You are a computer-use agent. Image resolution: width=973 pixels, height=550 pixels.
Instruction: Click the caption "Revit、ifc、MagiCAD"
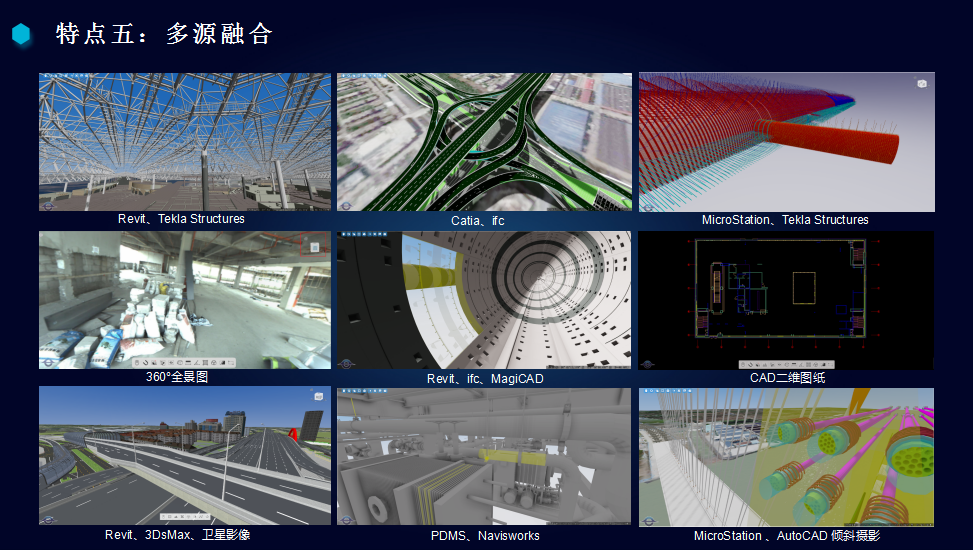[x=485, y=379]
